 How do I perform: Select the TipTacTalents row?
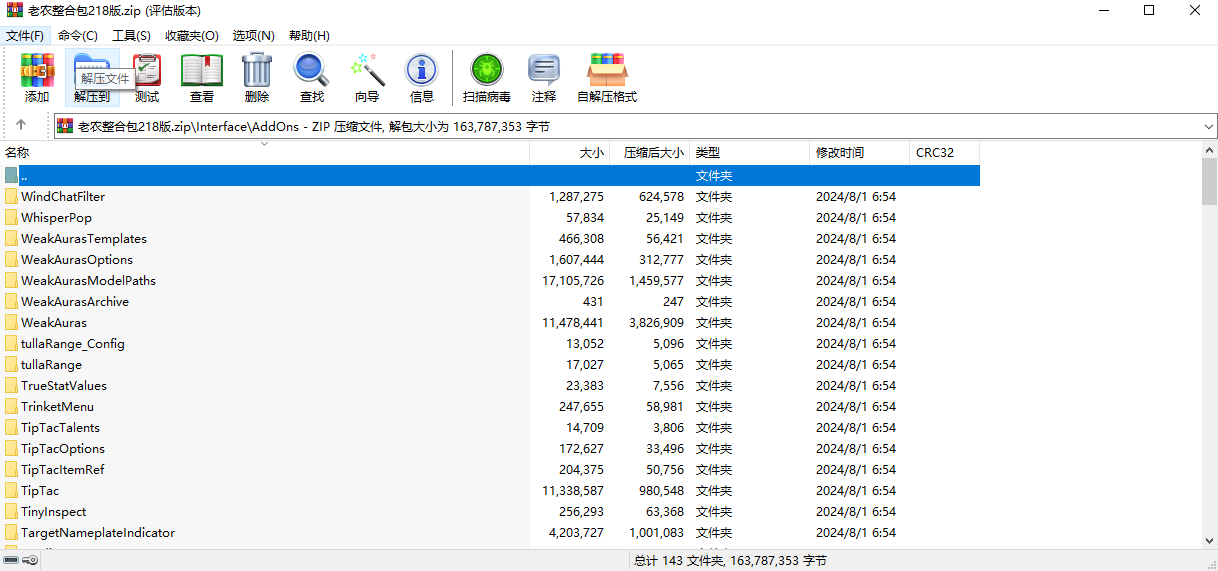(x=490, y=428)
